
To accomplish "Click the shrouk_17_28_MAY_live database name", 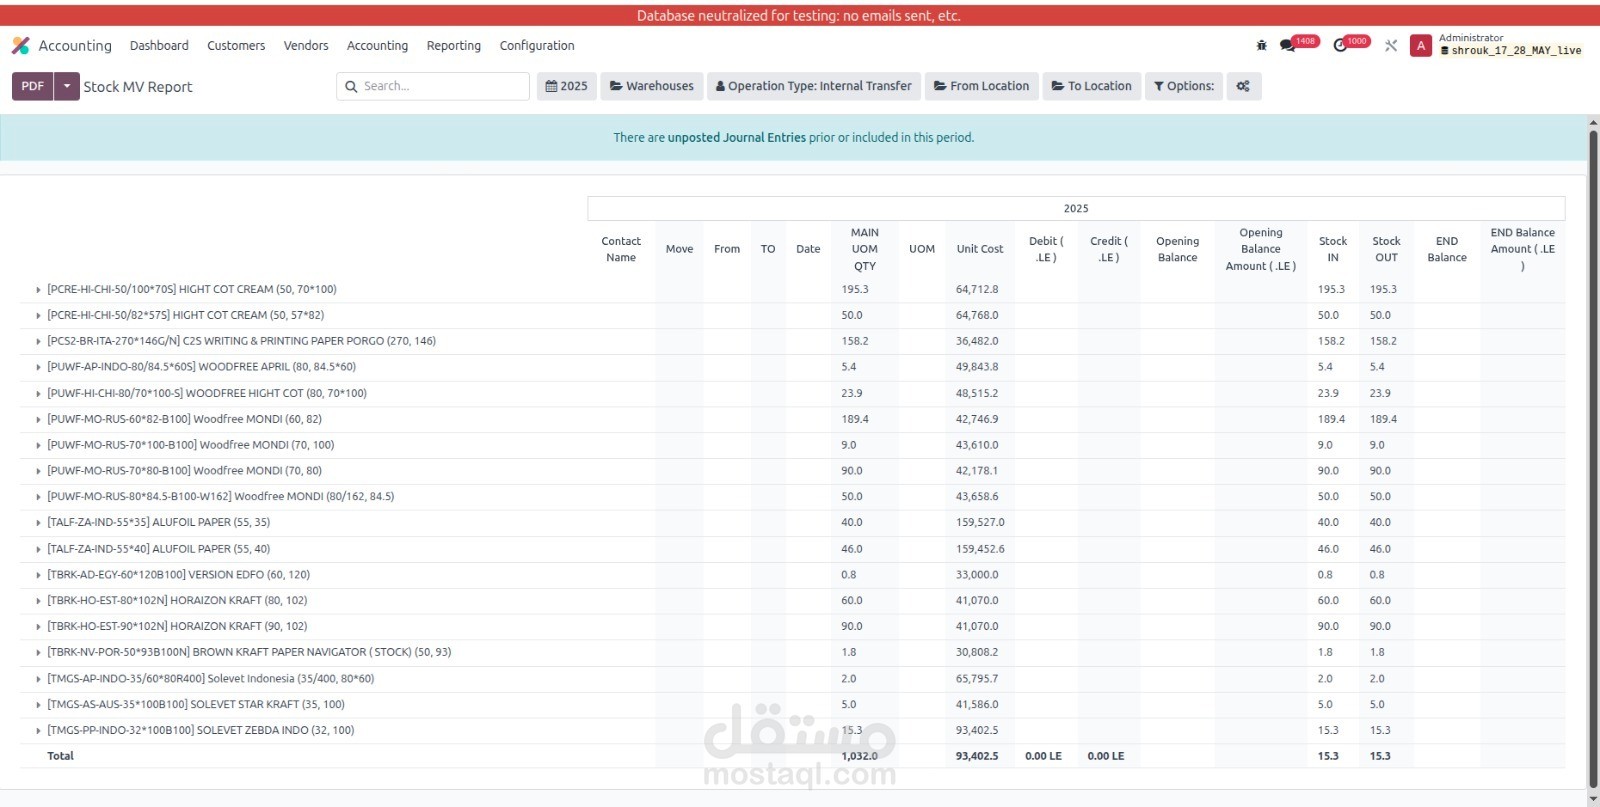I will click(x=1516, y=50).
